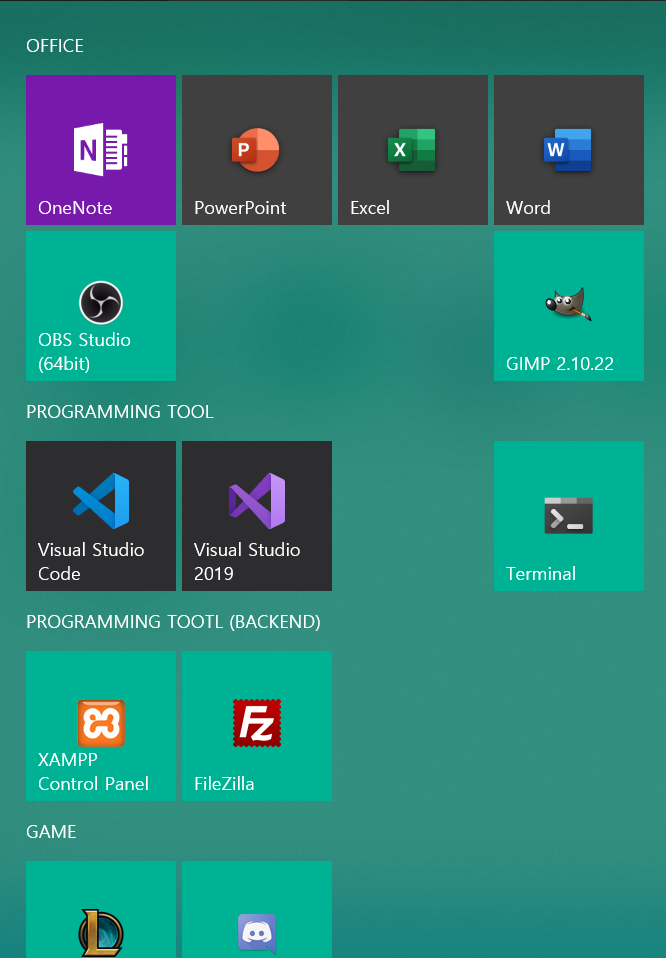Launch PowerPoint from its tile
This screenshot has width=666, height=958.
257,150
